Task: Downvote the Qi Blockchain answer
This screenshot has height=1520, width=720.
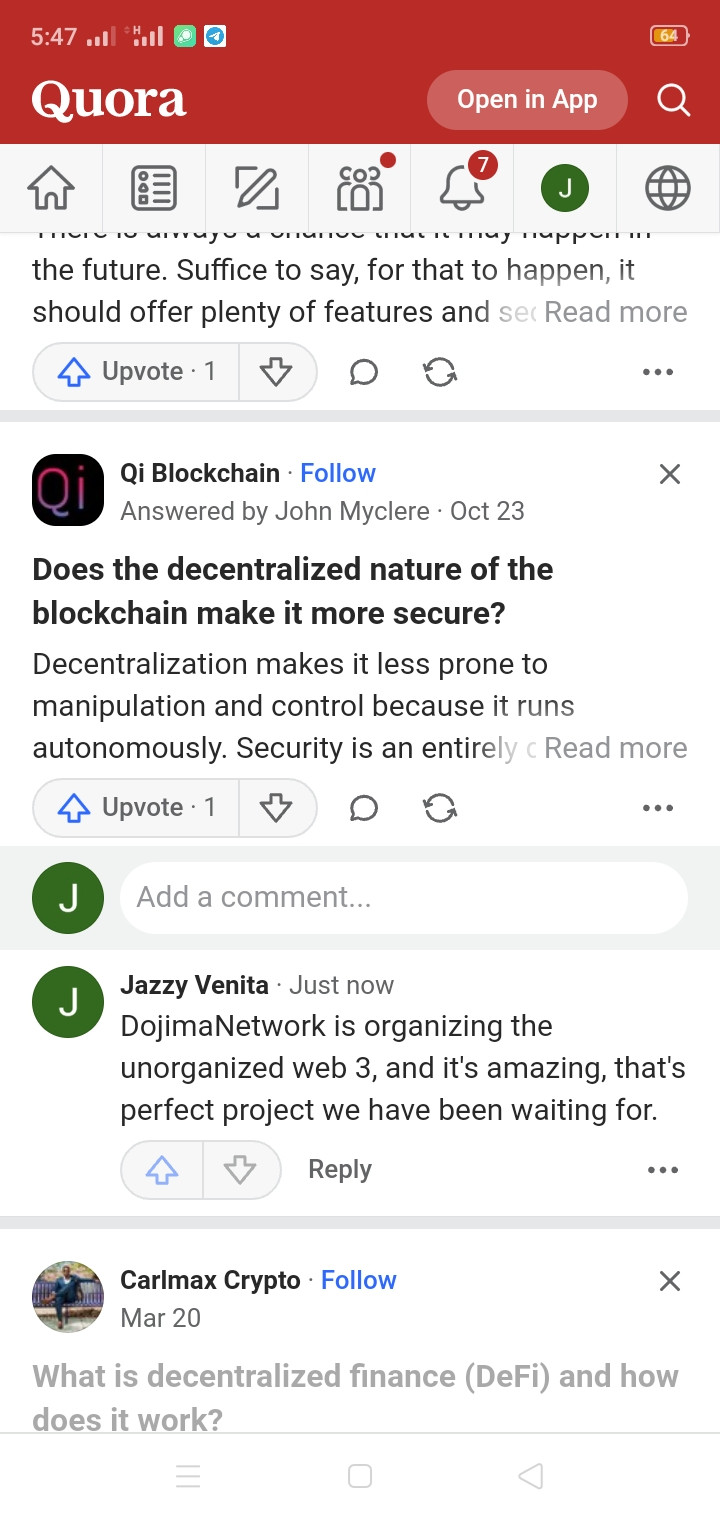Action: (x=276, y=807)
